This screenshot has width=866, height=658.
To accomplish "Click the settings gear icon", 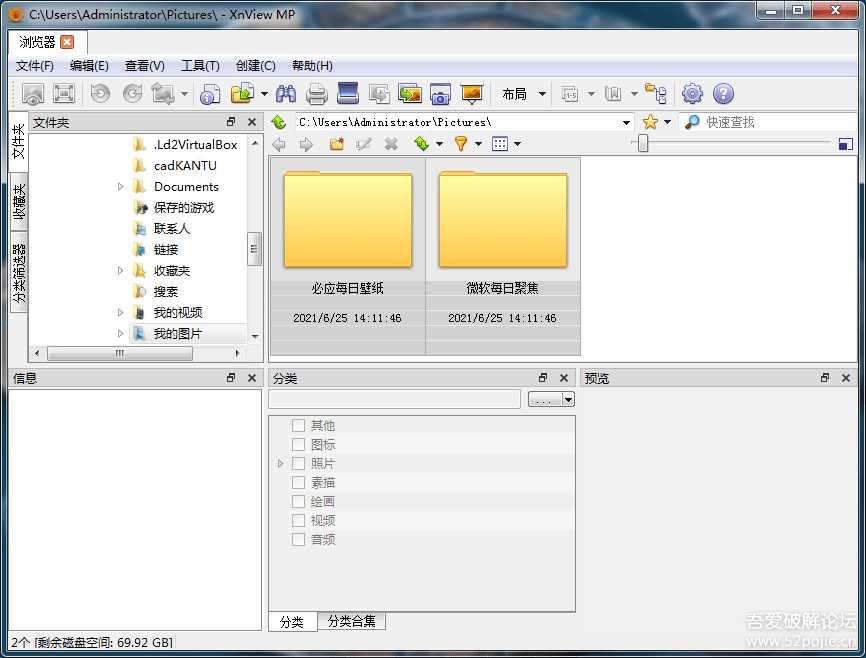I will pos(691,93).
